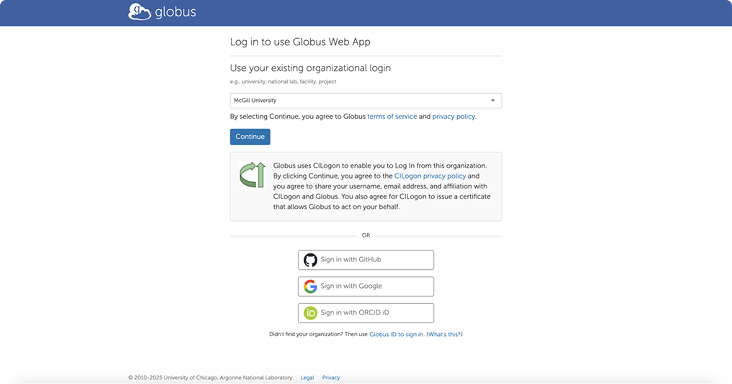Click the dropdown arrow in the organization selector
The image size is (732, 384).
[x=493, y=101]
